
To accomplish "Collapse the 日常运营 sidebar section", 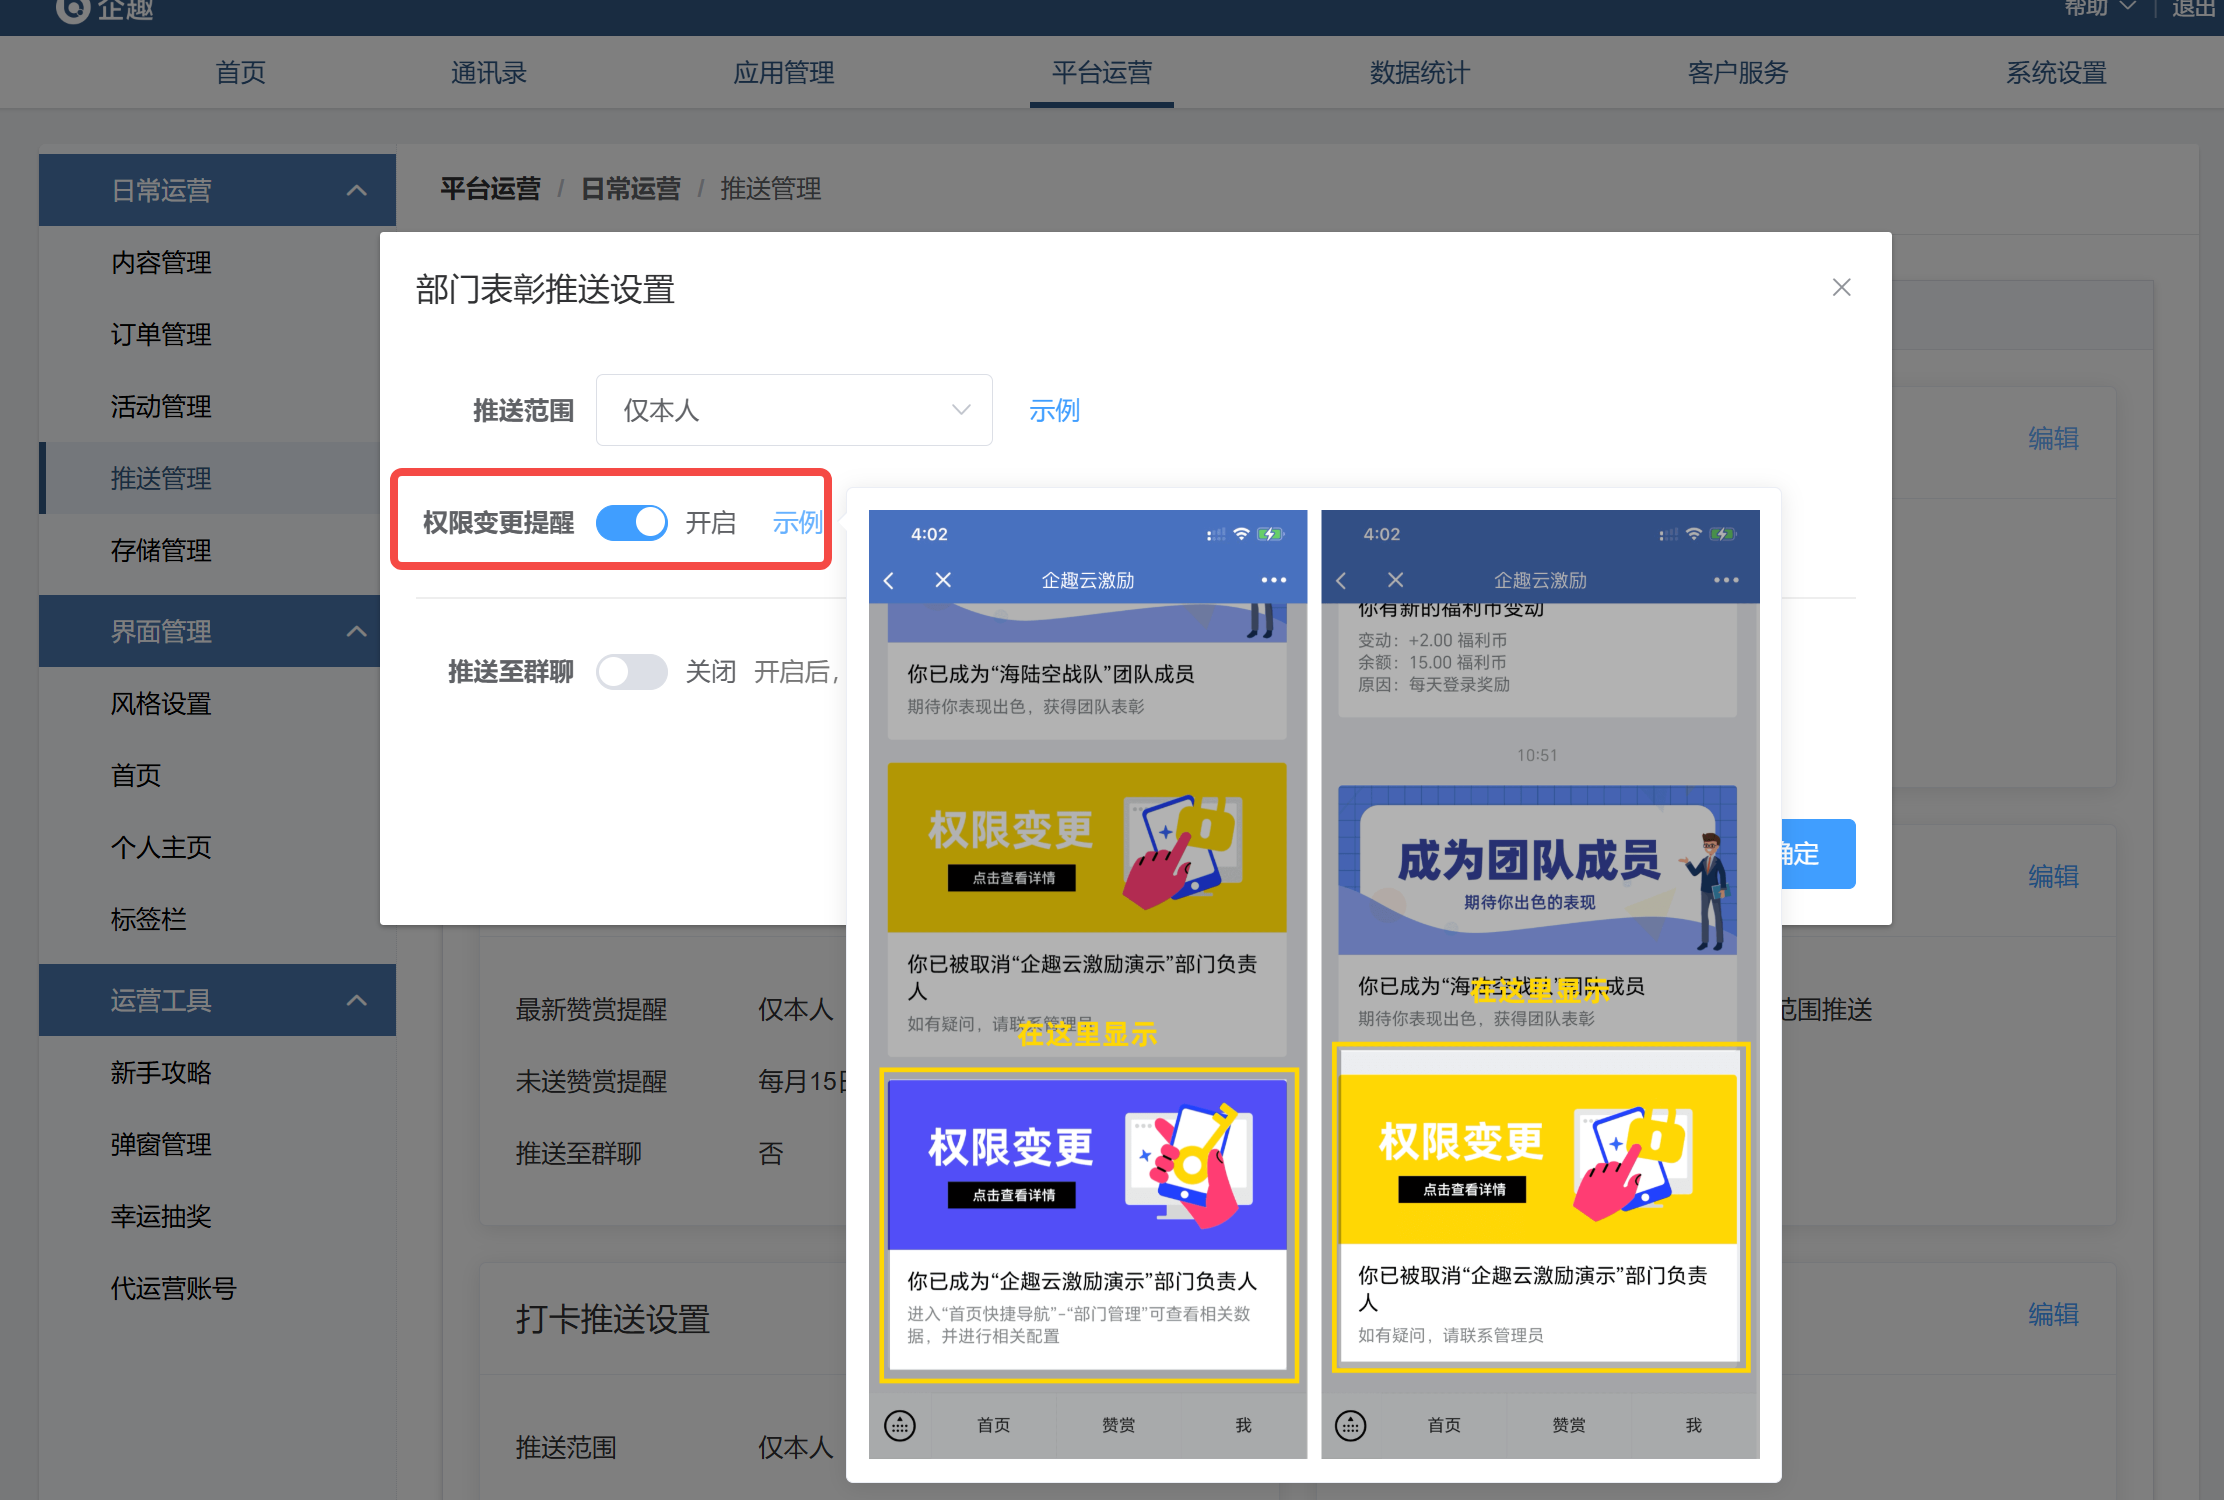I will coord(356,190).
